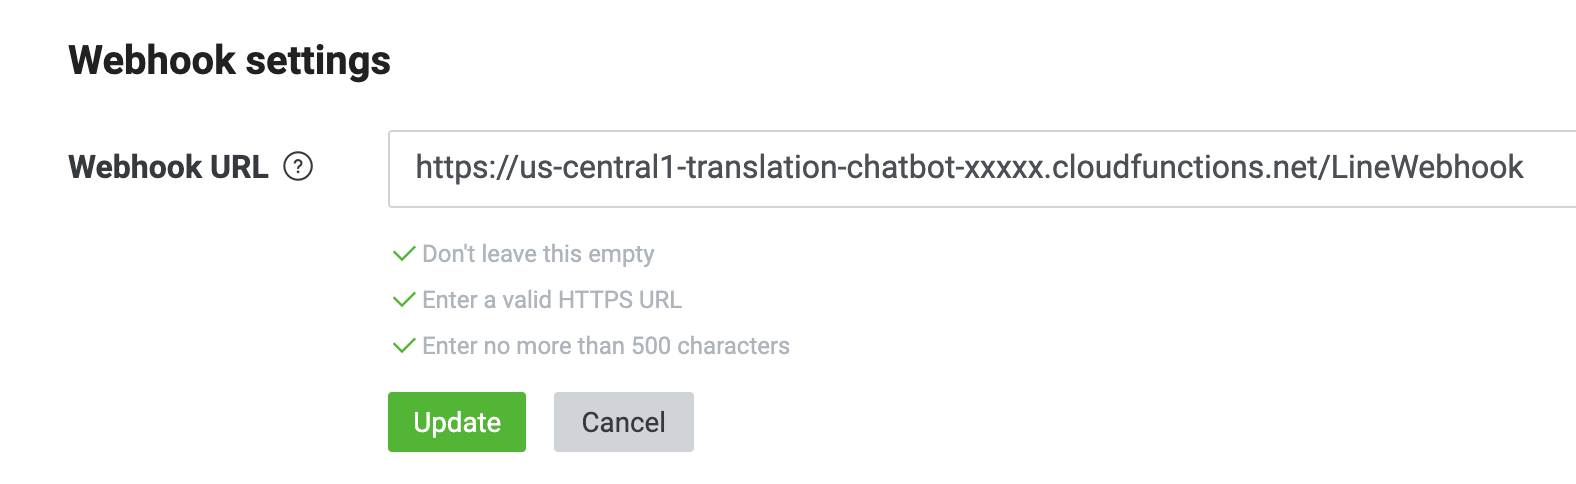Open the help tooltip beside Webhook URL
This screenshot has width=1576, height=484.
pyautogui.click(x=298, y=166)
